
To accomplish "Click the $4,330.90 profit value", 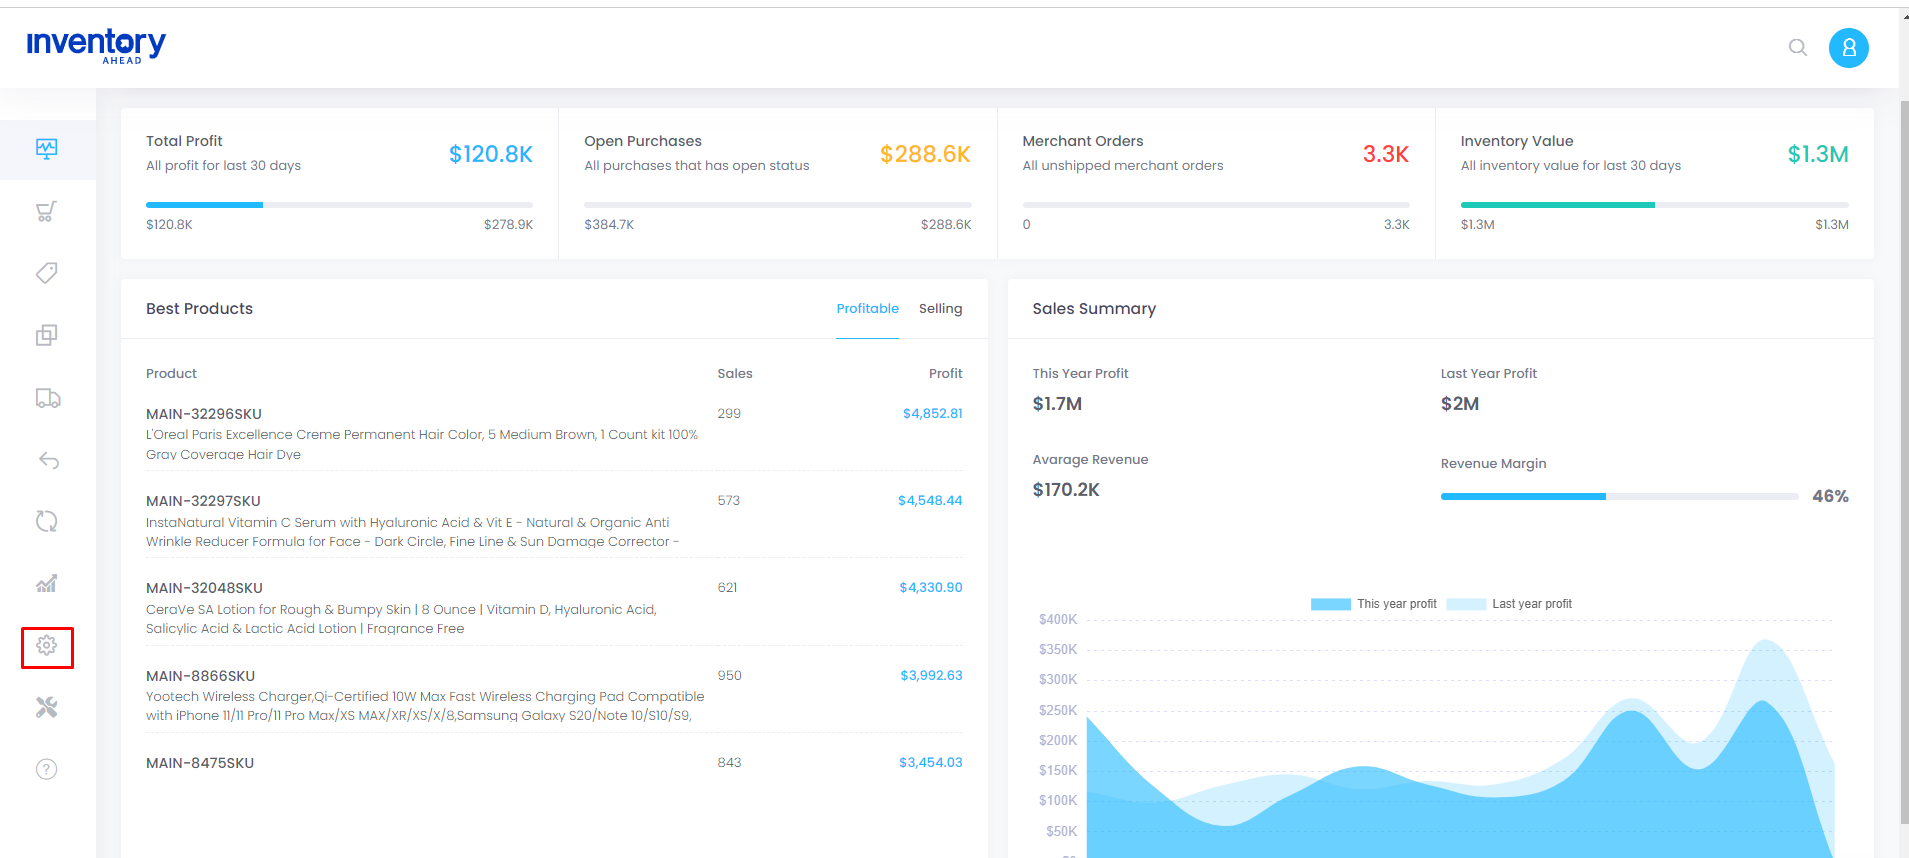I will click(931, 588).
